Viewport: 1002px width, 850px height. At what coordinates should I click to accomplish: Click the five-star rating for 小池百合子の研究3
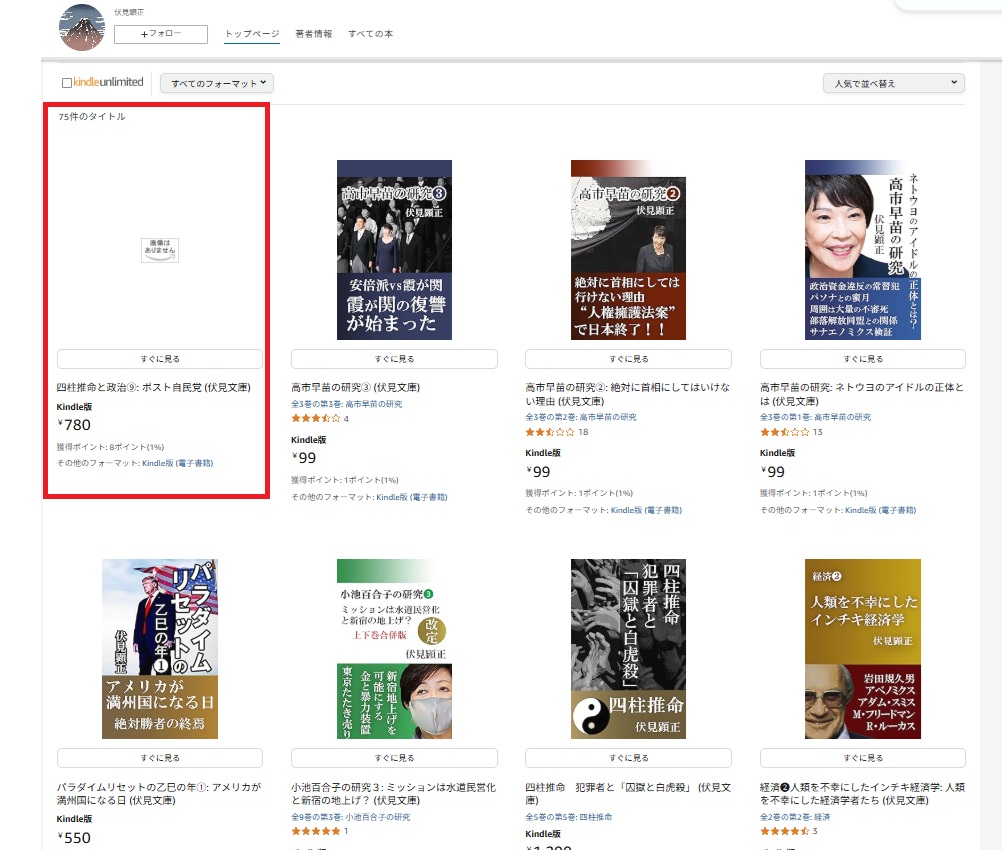(x=315, y=831)
